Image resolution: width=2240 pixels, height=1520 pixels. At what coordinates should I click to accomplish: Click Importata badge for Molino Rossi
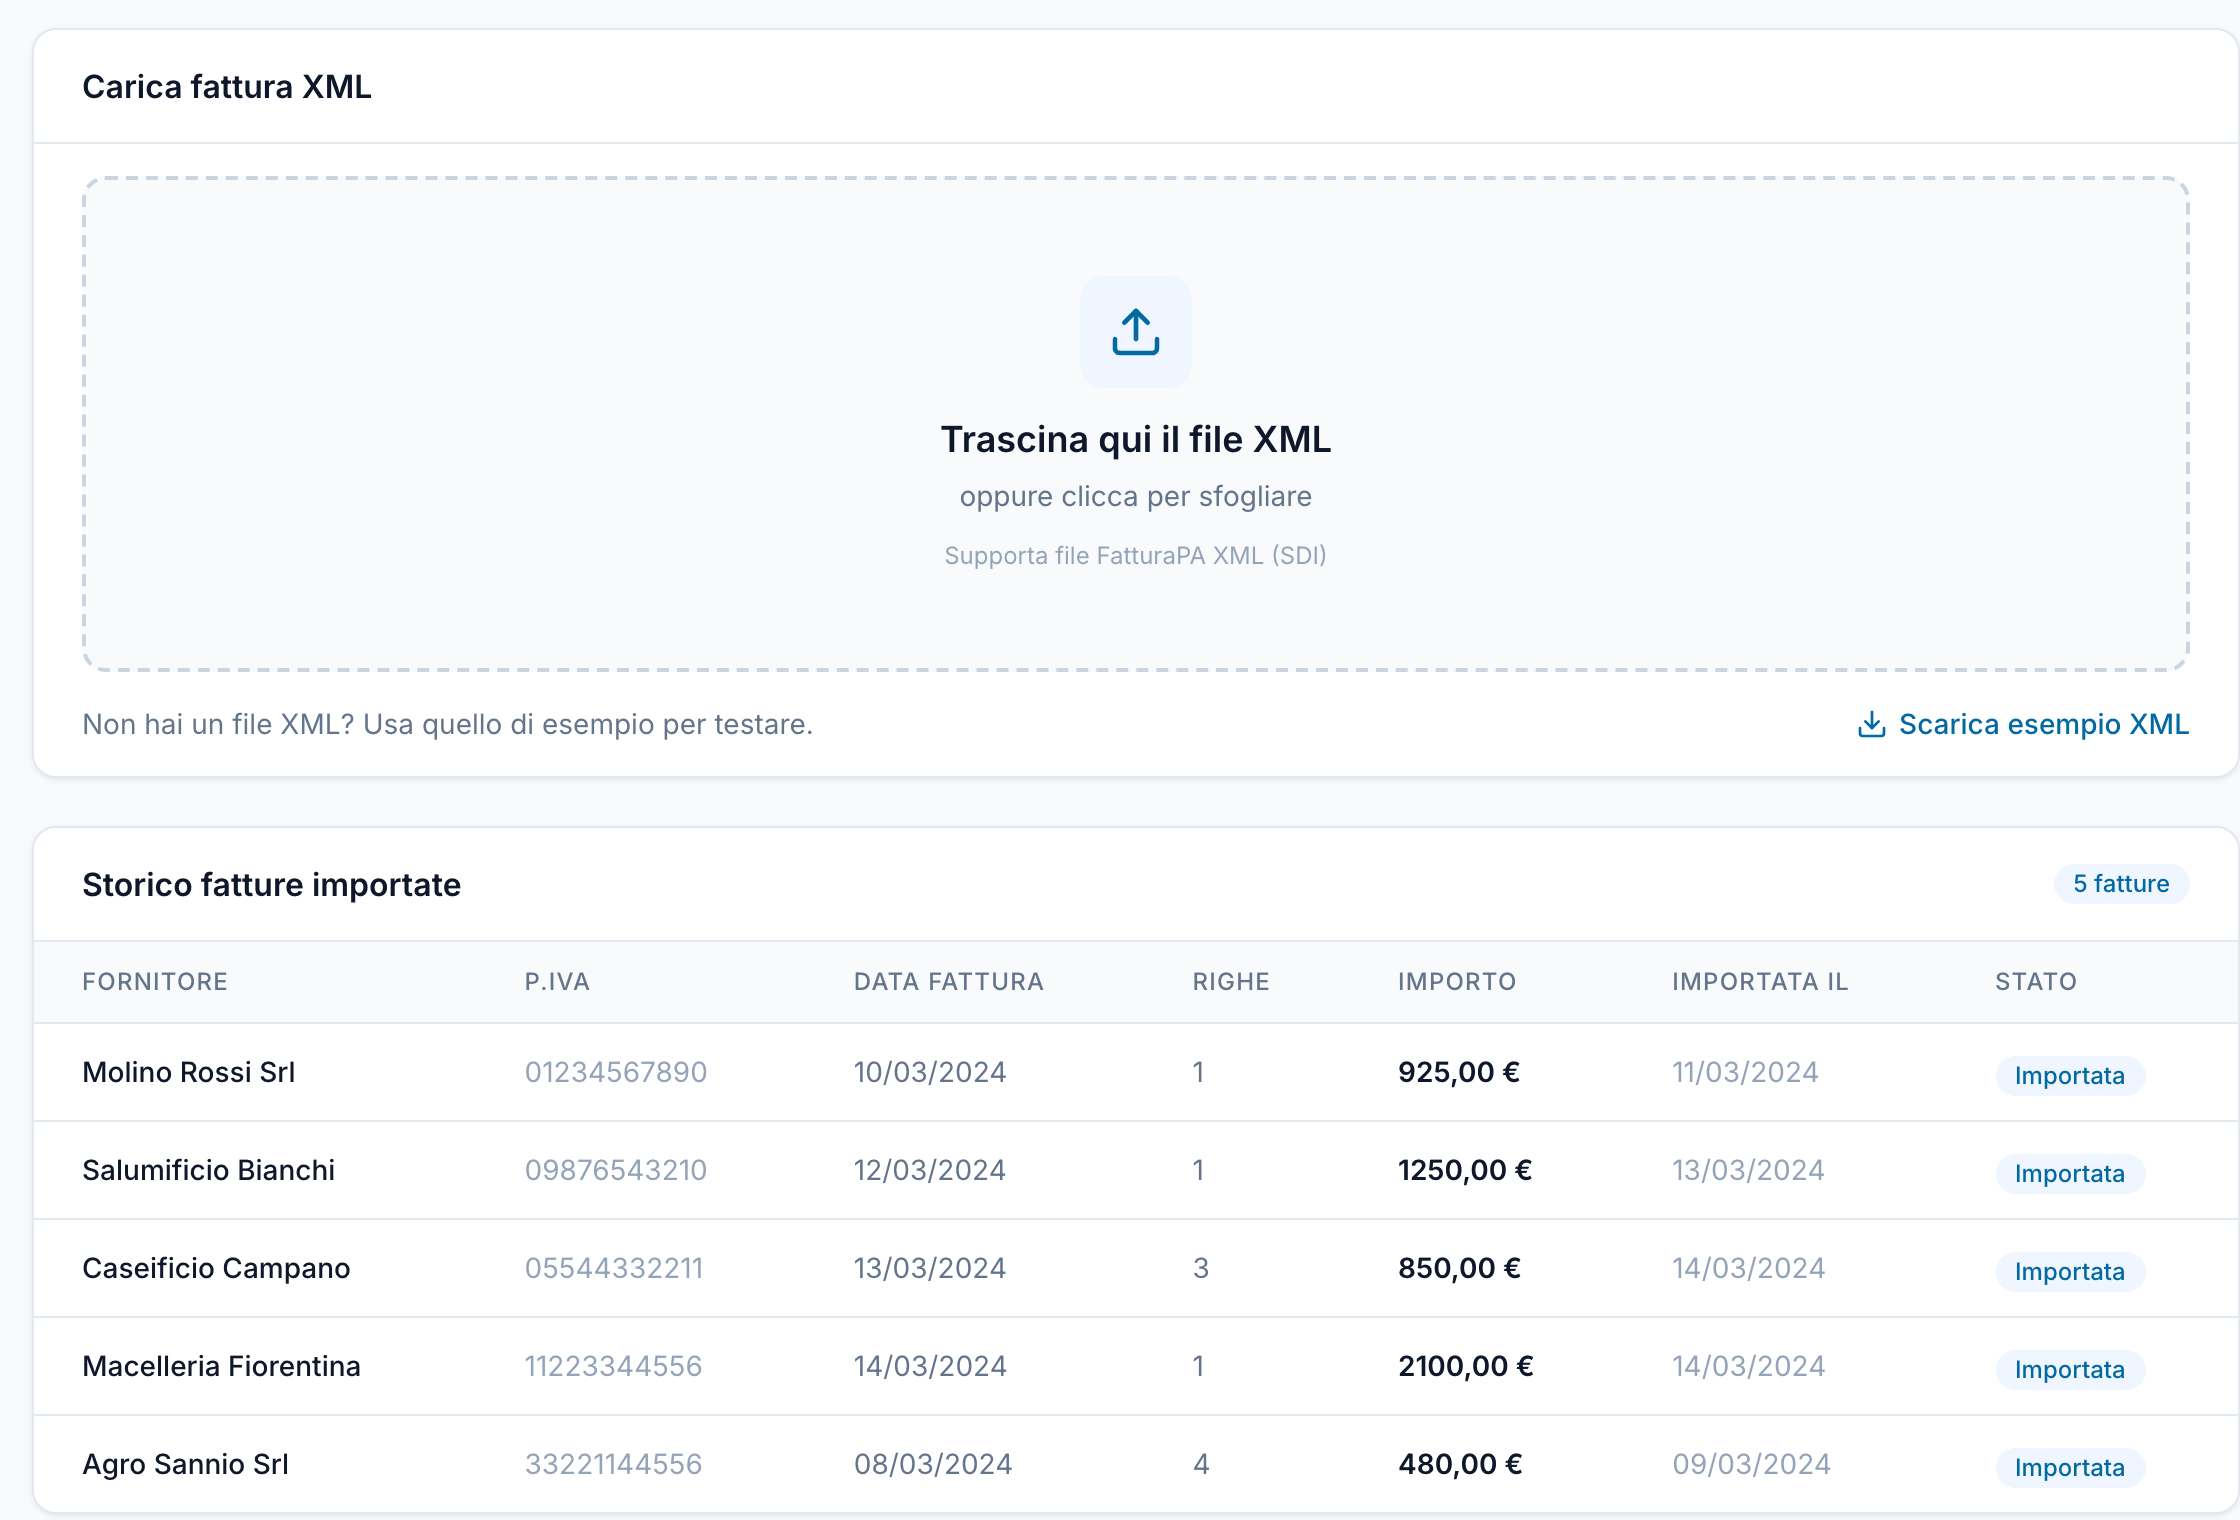click(2069, 1076)
